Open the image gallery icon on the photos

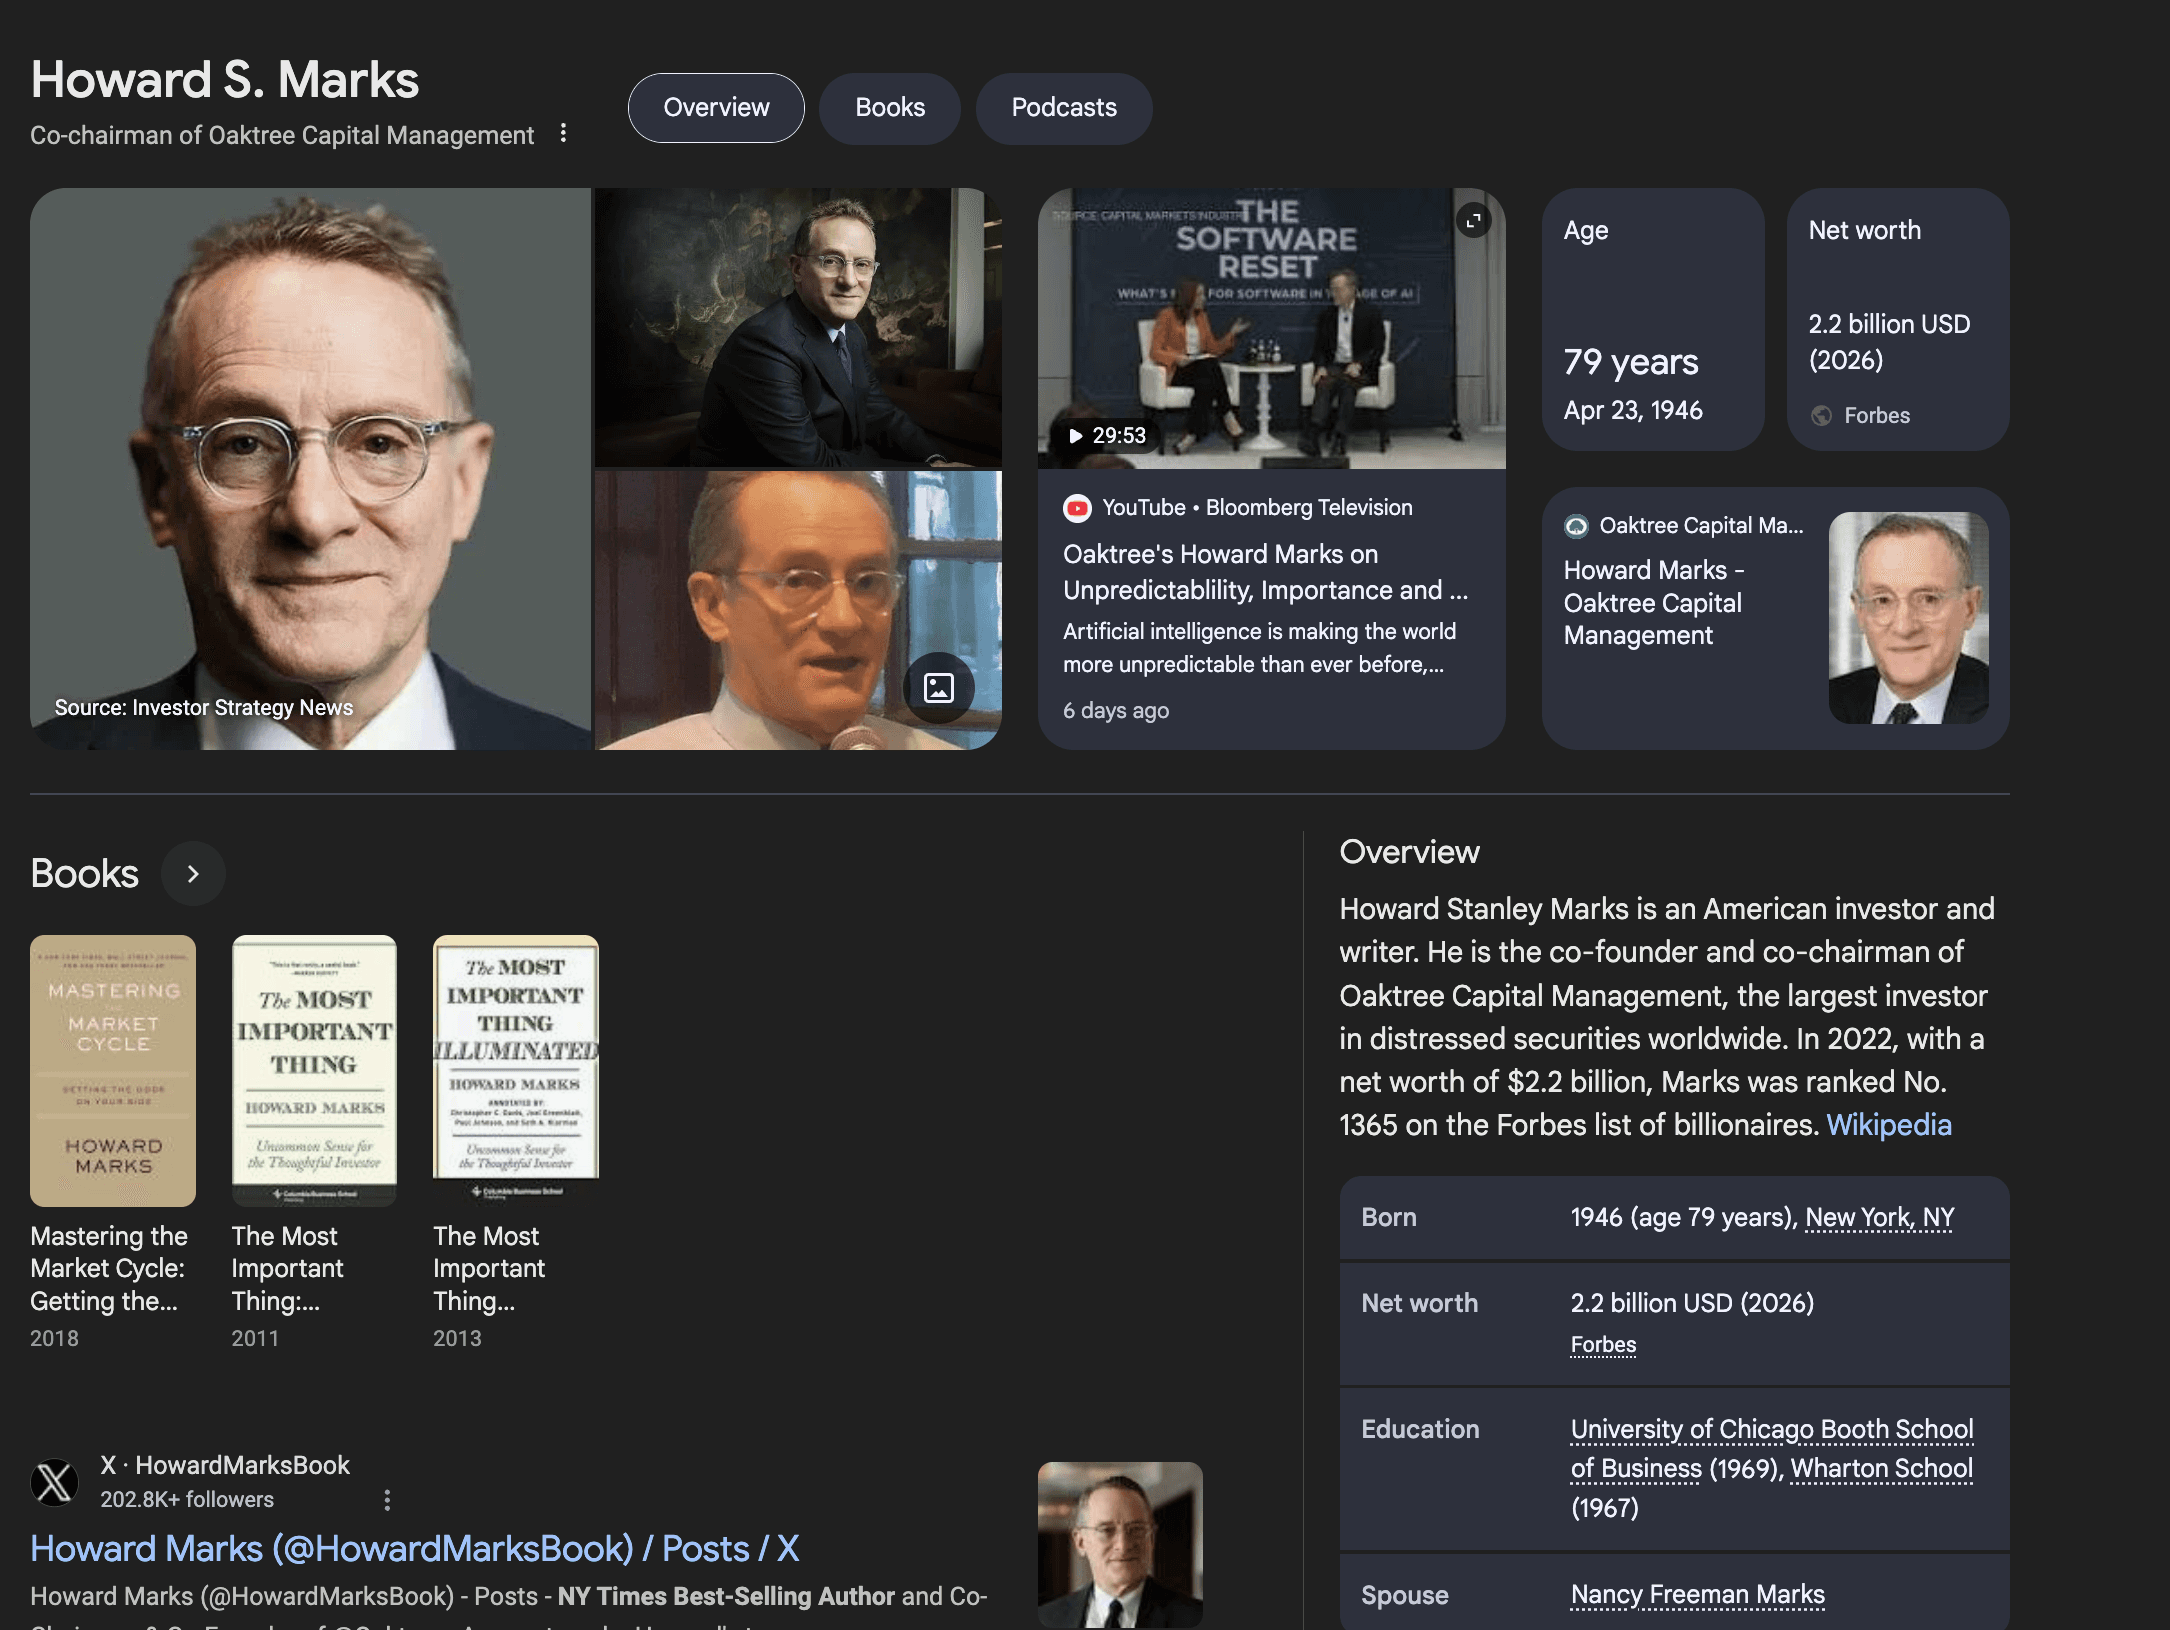pos(938,687)
